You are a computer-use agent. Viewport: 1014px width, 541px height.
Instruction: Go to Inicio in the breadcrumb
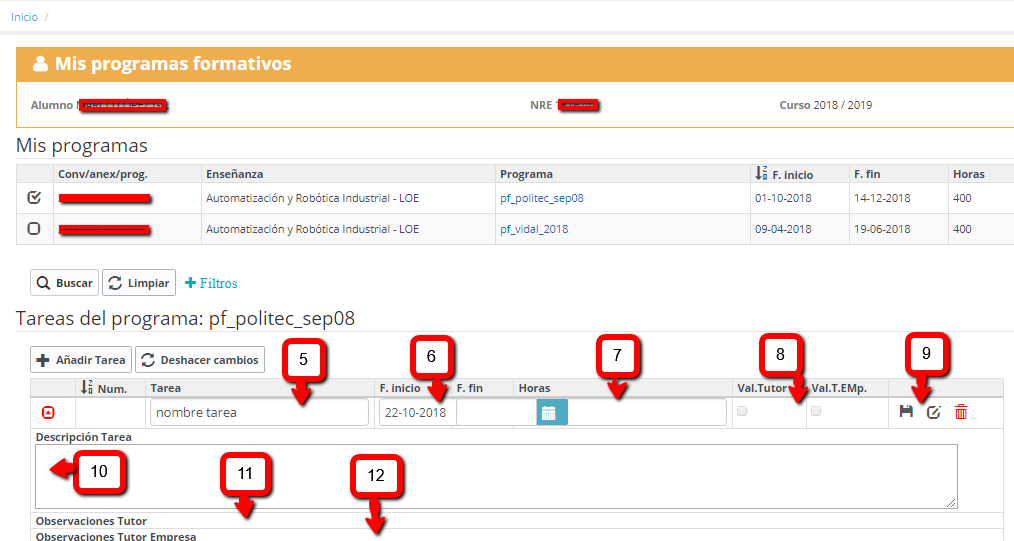click(24, 17)
